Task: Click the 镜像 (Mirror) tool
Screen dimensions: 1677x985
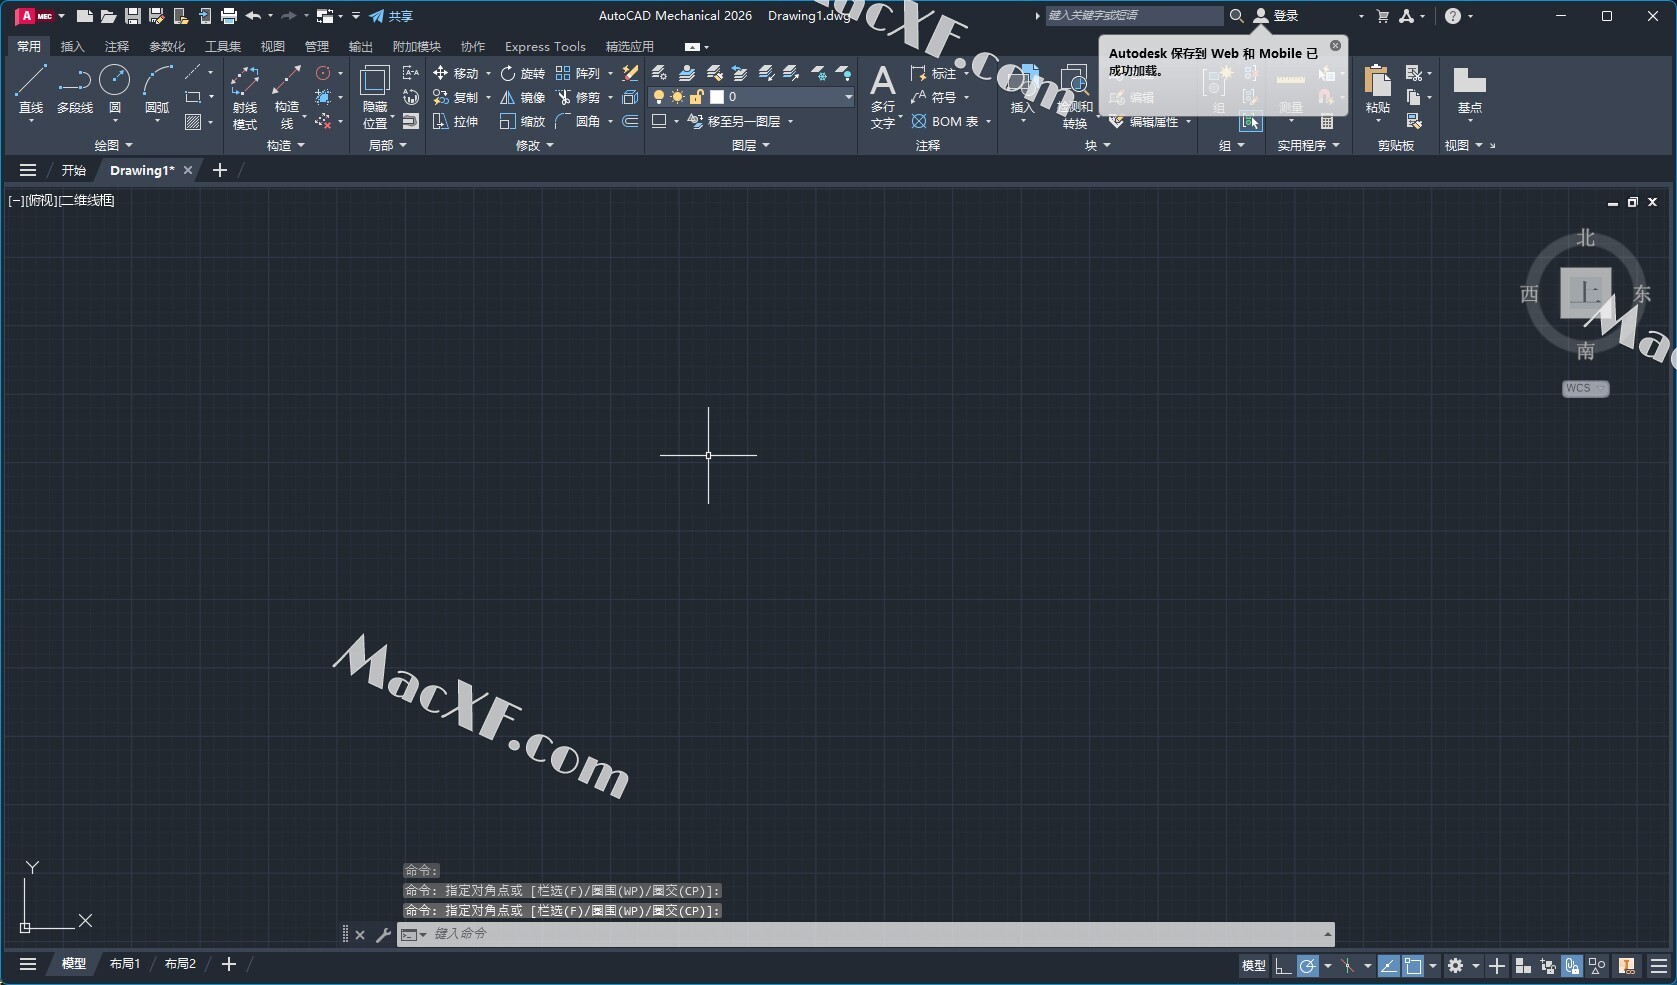Action: pos(523,97)
